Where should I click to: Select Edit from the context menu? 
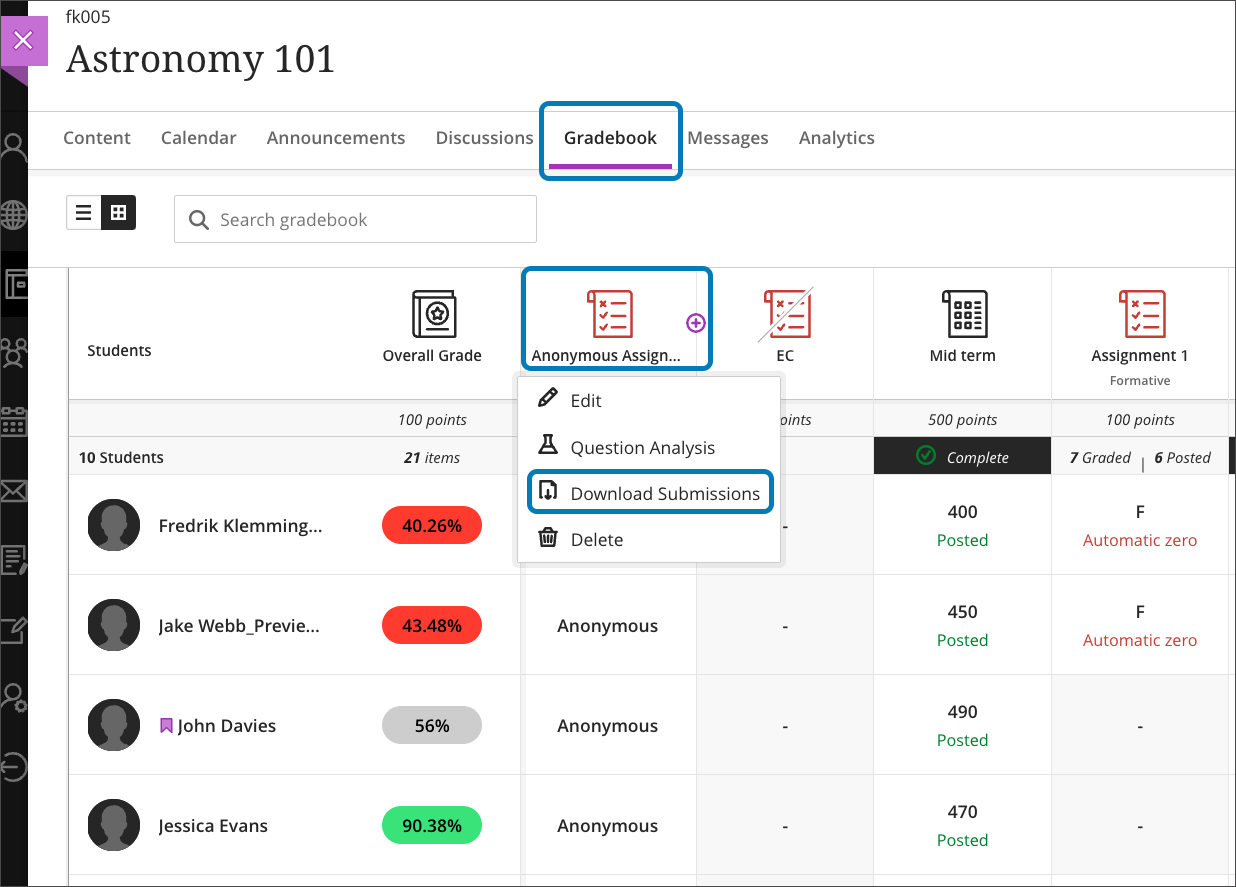586,401
